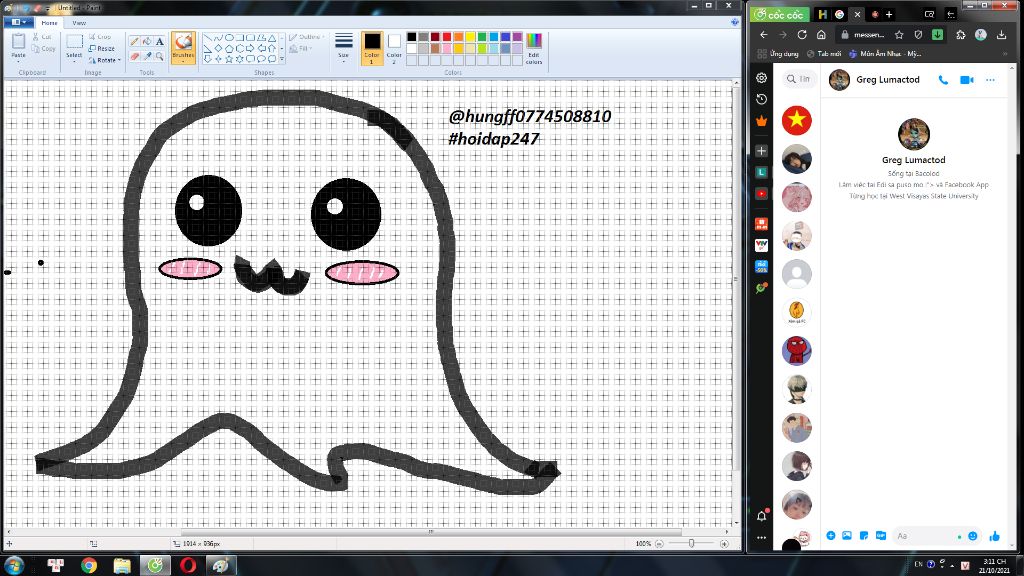Open the shape Outline dropdown
Screen dimensions: 1024x576
(306, 37)
